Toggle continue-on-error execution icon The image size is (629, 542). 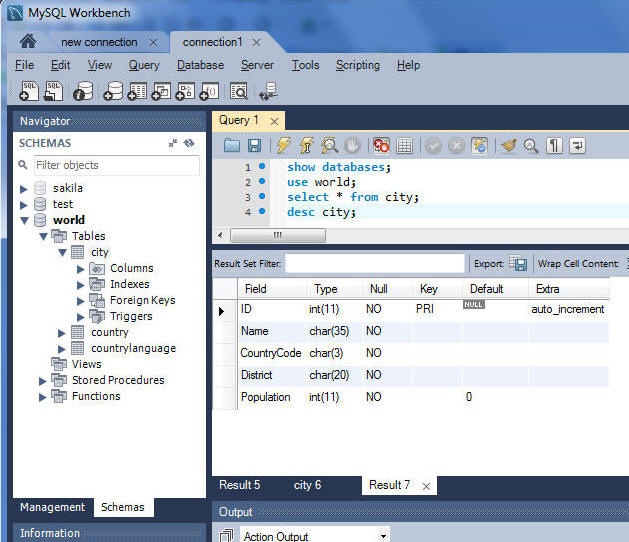click(x=381, y=146)
